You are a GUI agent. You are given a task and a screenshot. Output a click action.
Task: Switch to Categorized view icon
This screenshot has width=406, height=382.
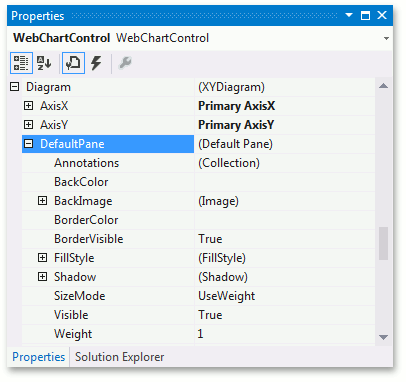[x=21, y=63]
